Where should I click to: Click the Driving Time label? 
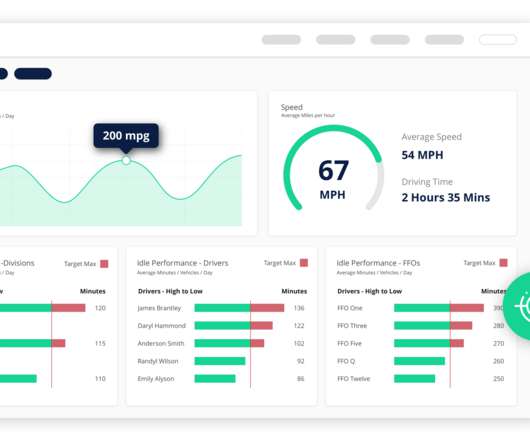(x=427, y=181)
